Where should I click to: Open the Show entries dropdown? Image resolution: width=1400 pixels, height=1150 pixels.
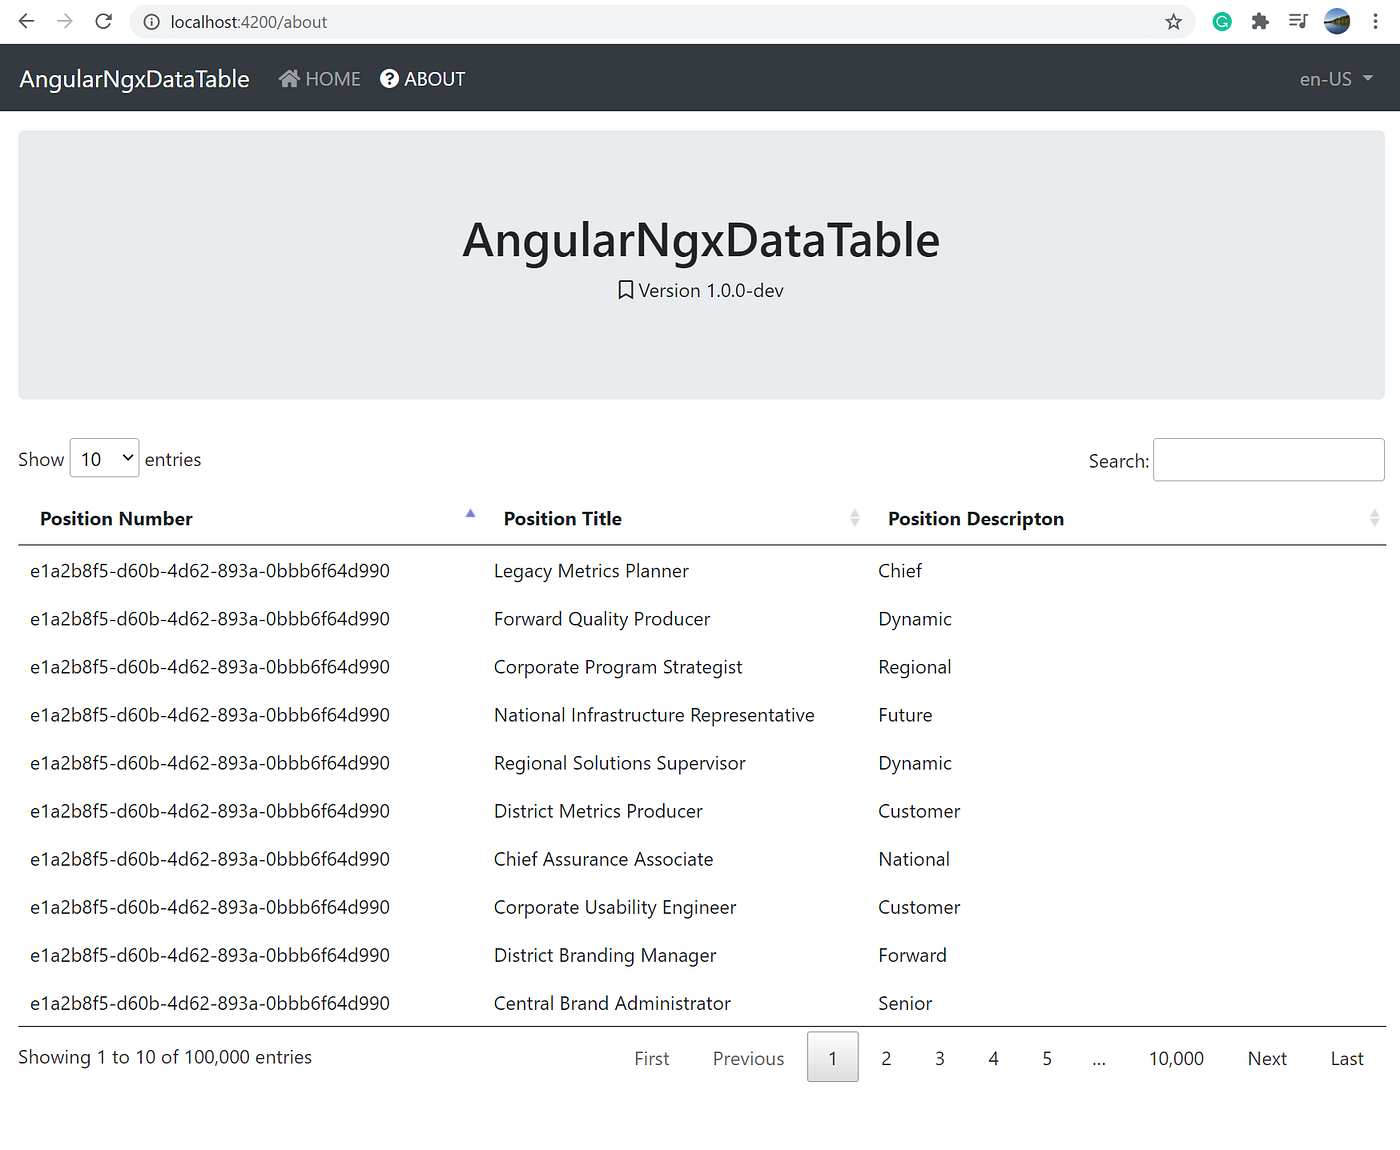point(104,458)
